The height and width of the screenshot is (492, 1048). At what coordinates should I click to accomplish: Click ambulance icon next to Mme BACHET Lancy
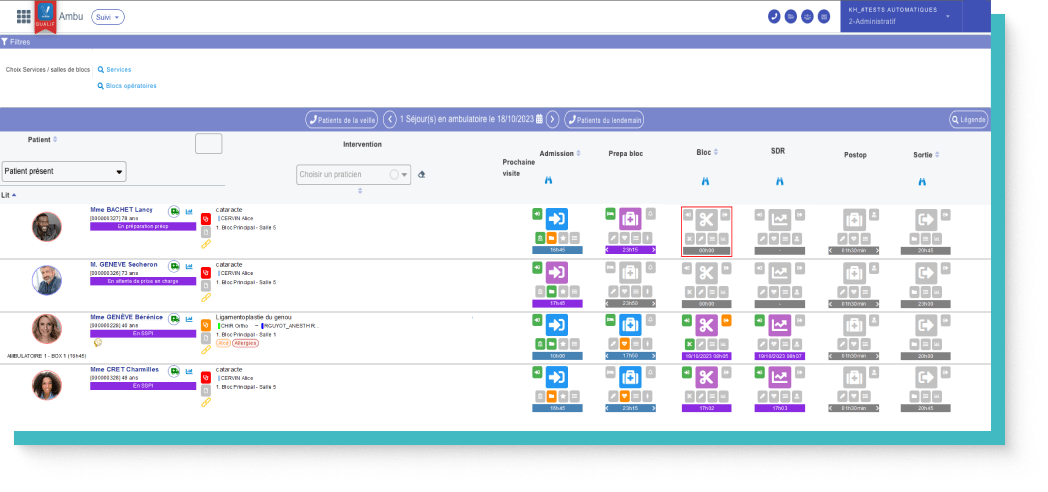[x=174, y=211]
